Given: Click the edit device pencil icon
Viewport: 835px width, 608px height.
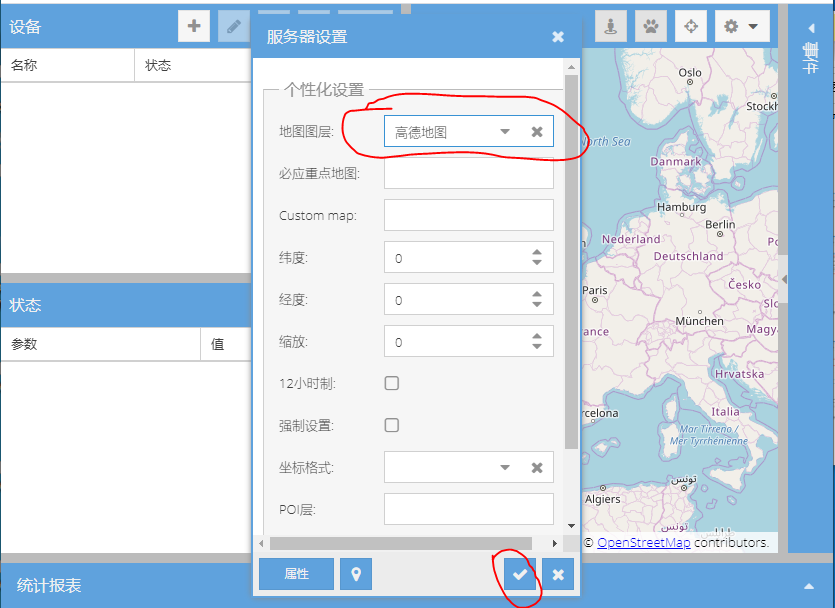Looking at the screenshot, I should click(x=234, y=26).
